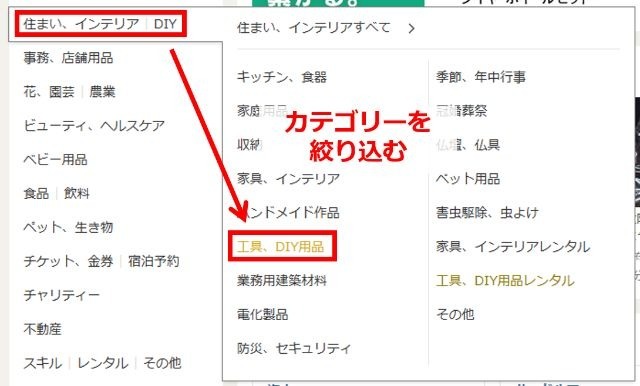640x386 pixels.
Task: Open the ビューティ、ヘルスケア category
Action: click(94, 126)
